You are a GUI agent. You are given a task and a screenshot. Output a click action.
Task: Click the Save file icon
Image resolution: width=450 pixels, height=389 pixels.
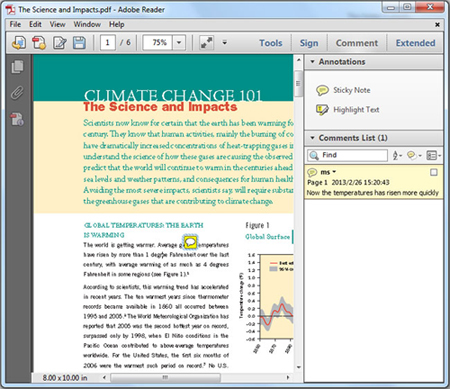tap(79, 43)
